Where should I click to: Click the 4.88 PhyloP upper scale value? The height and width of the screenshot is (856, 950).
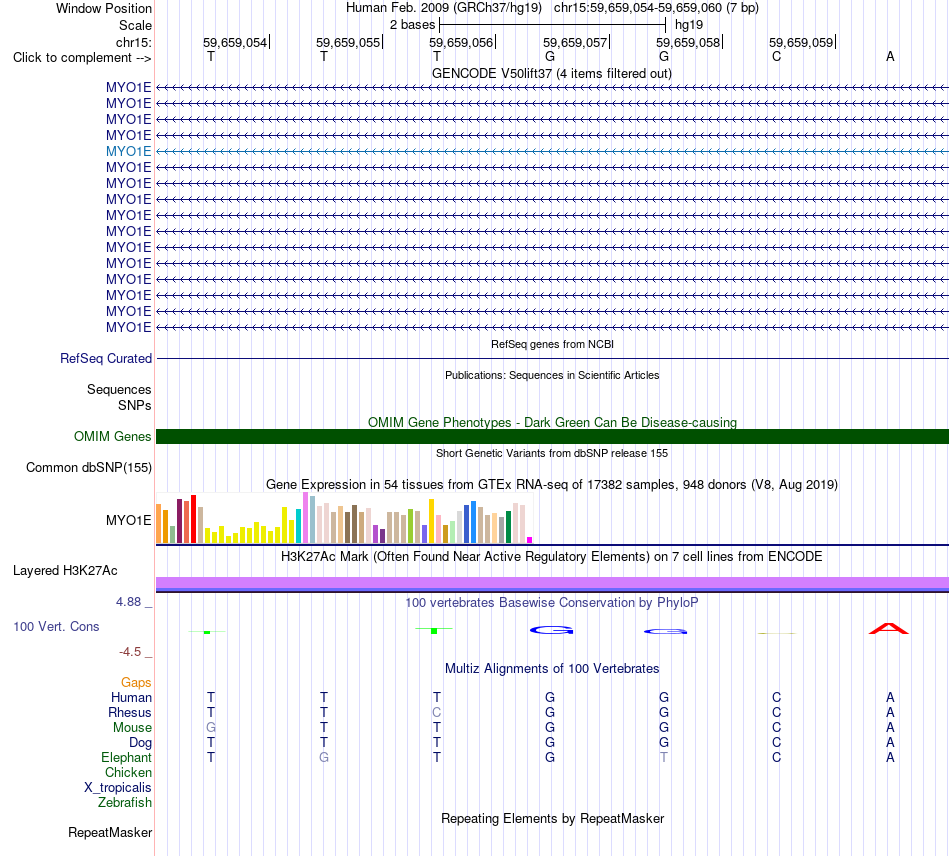[x=128, y=602]
